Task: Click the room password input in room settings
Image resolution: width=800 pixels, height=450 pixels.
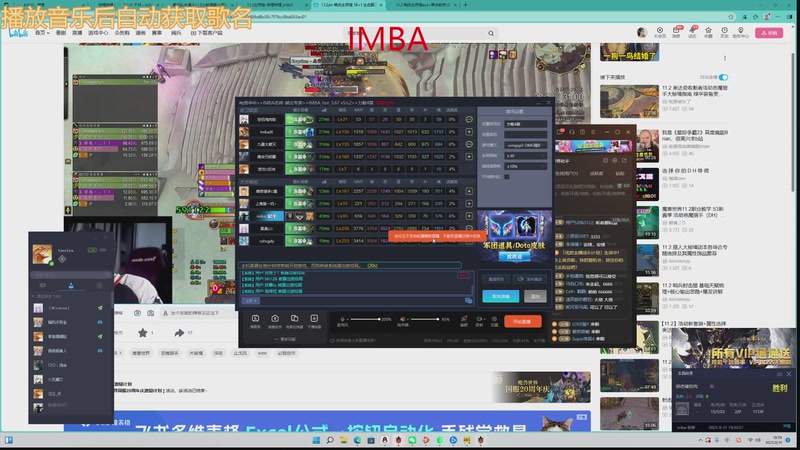Action: coord(526,134)
